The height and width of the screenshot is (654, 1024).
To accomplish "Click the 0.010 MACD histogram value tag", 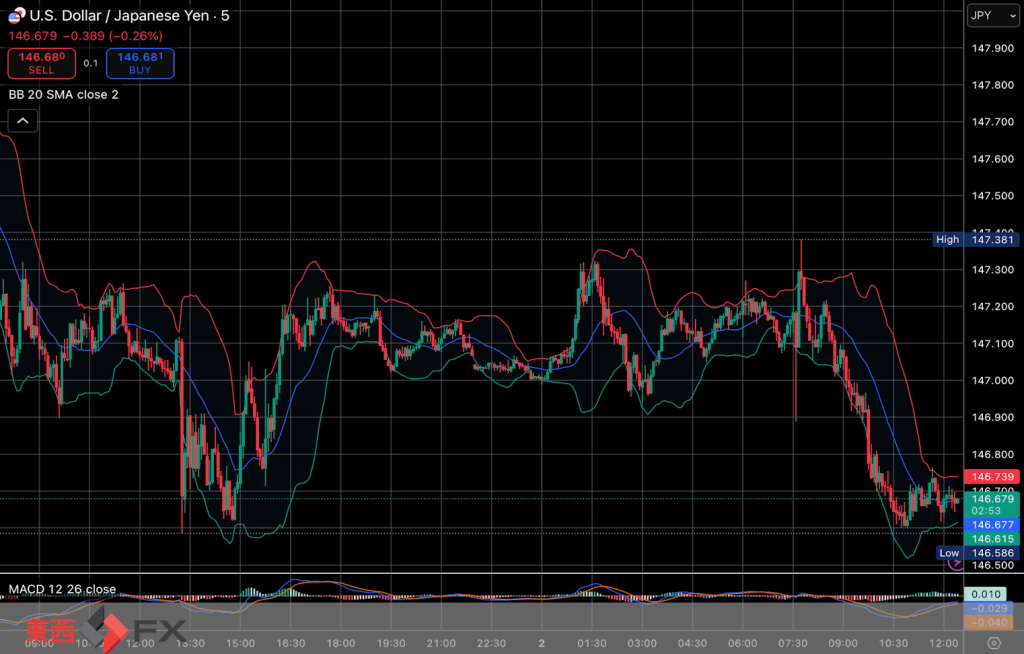I will (991, 594).
